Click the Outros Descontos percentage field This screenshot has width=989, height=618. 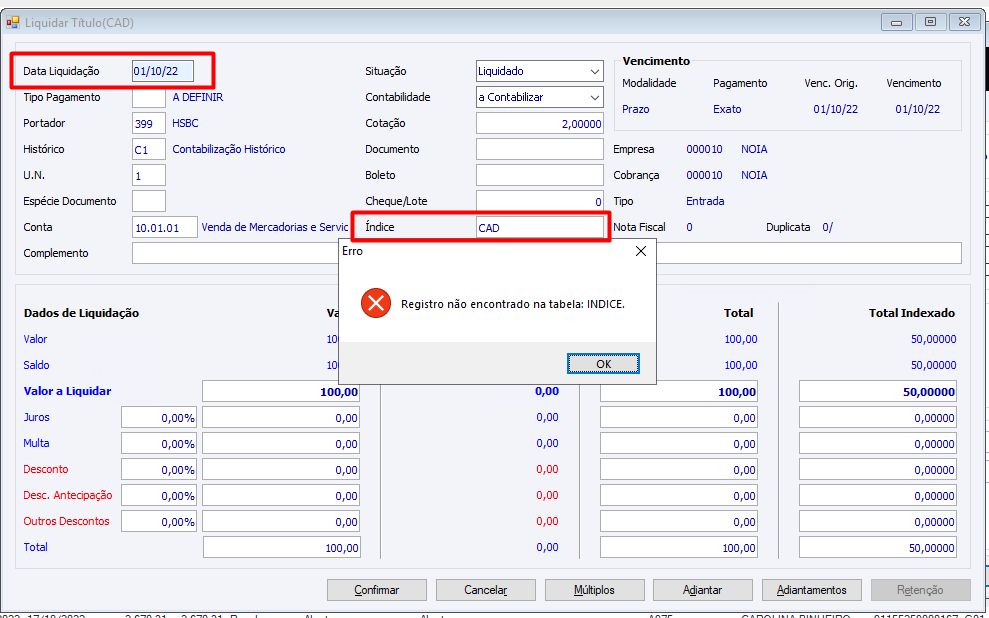pyautogui.click(x=159, y=522)
